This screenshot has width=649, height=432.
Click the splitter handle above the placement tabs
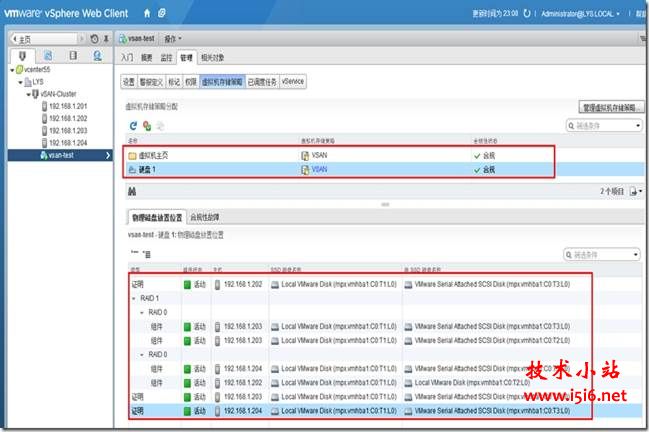(x=385, y=204)
